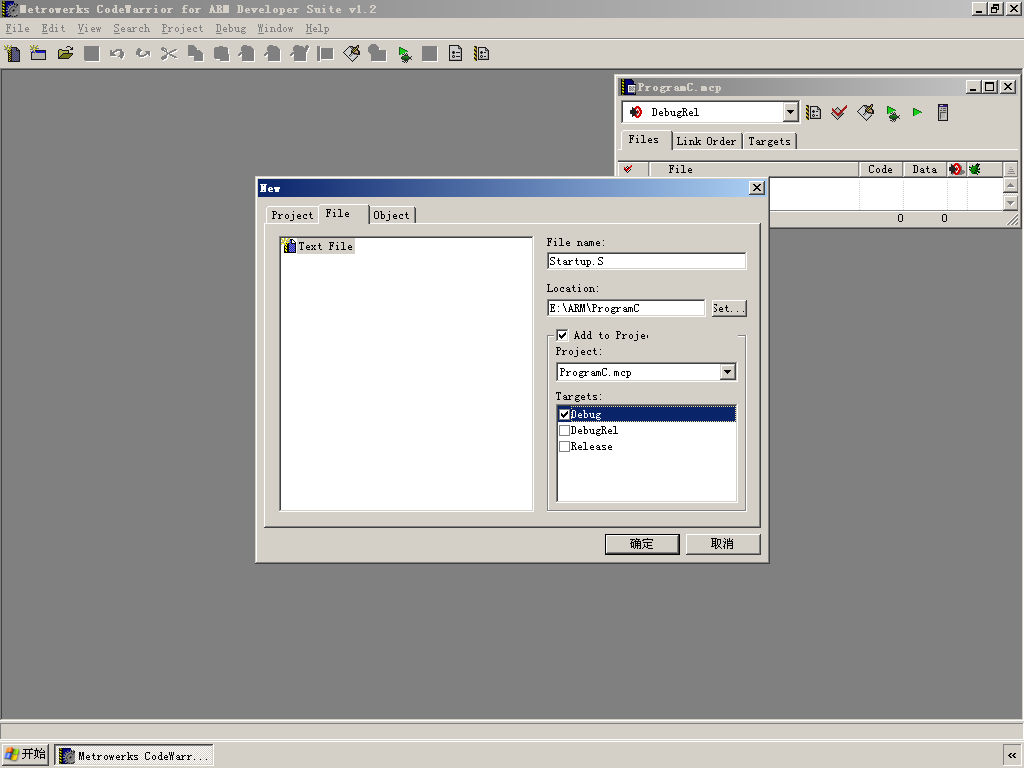Close the New dialog with the X button
The image size is (1024, 768).
pyautogui.click(x=757, y=188)
